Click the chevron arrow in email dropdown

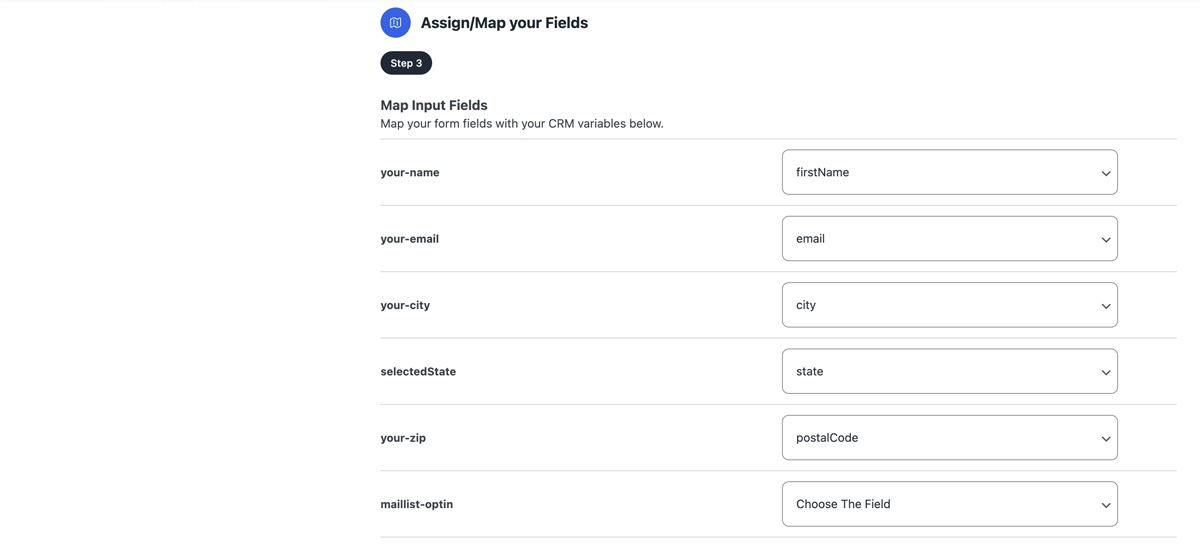pos(1105,240)
